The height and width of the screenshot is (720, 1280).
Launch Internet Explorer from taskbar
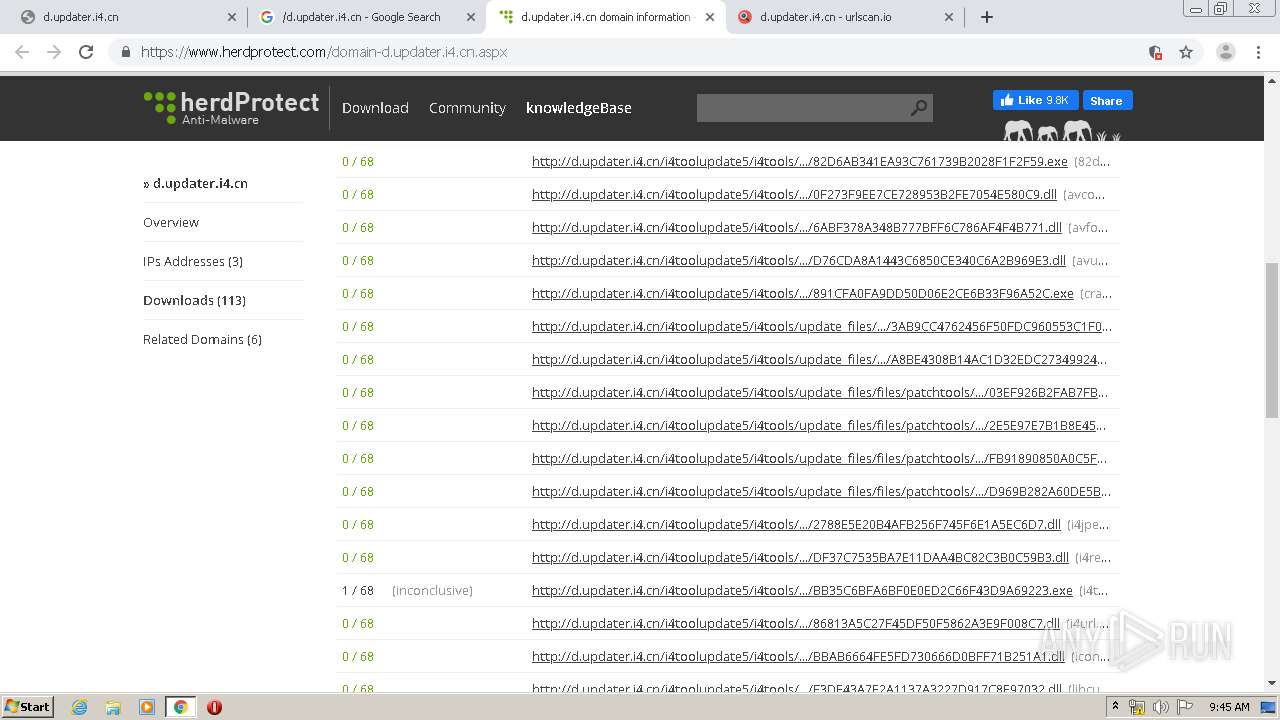(x=79, y=707)
